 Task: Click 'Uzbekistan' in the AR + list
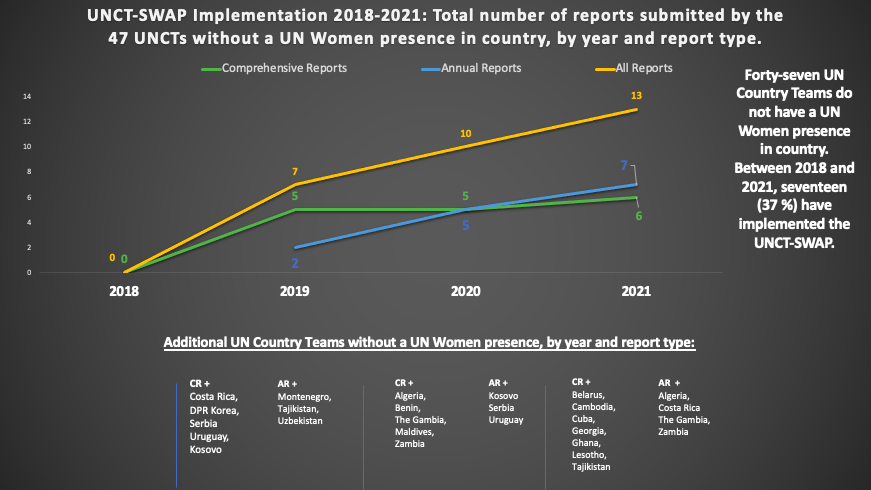point(300,421)
